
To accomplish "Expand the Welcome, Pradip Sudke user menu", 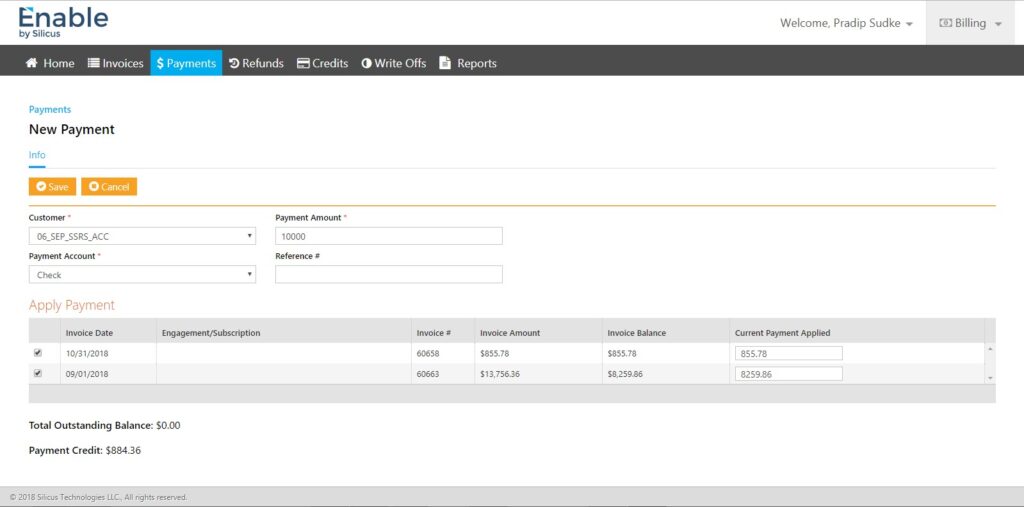I will (x=846, y=24).
